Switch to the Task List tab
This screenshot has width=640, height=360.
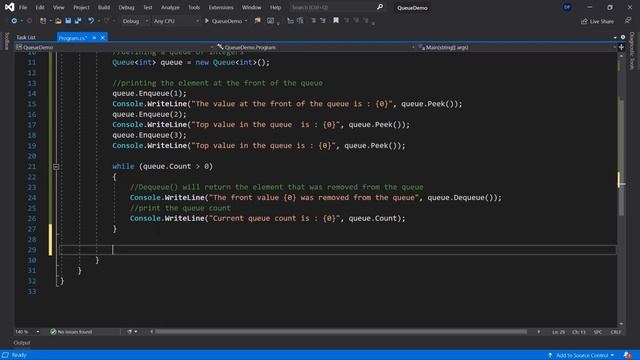[26, 38]
